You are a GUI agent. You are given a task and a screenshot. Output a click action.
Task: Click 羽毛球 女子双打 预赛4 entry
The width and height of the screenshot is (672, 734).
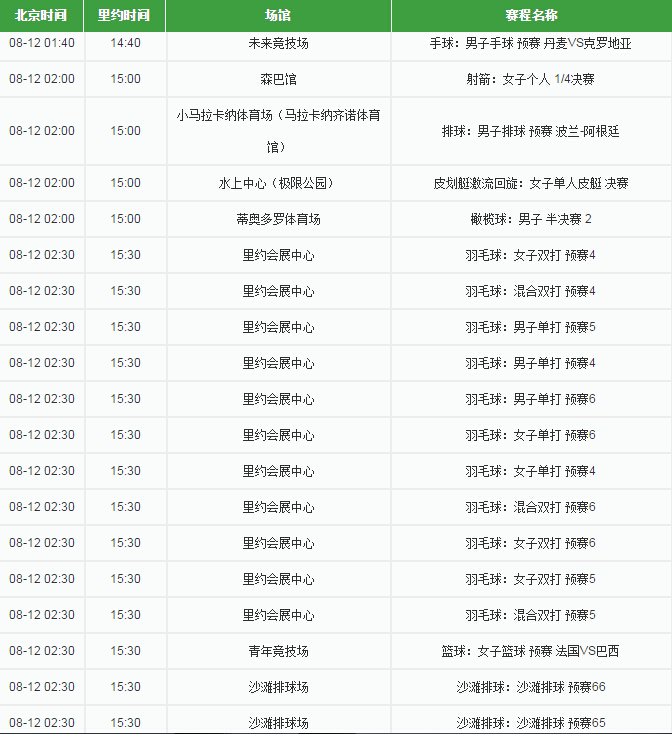point(531,255)
